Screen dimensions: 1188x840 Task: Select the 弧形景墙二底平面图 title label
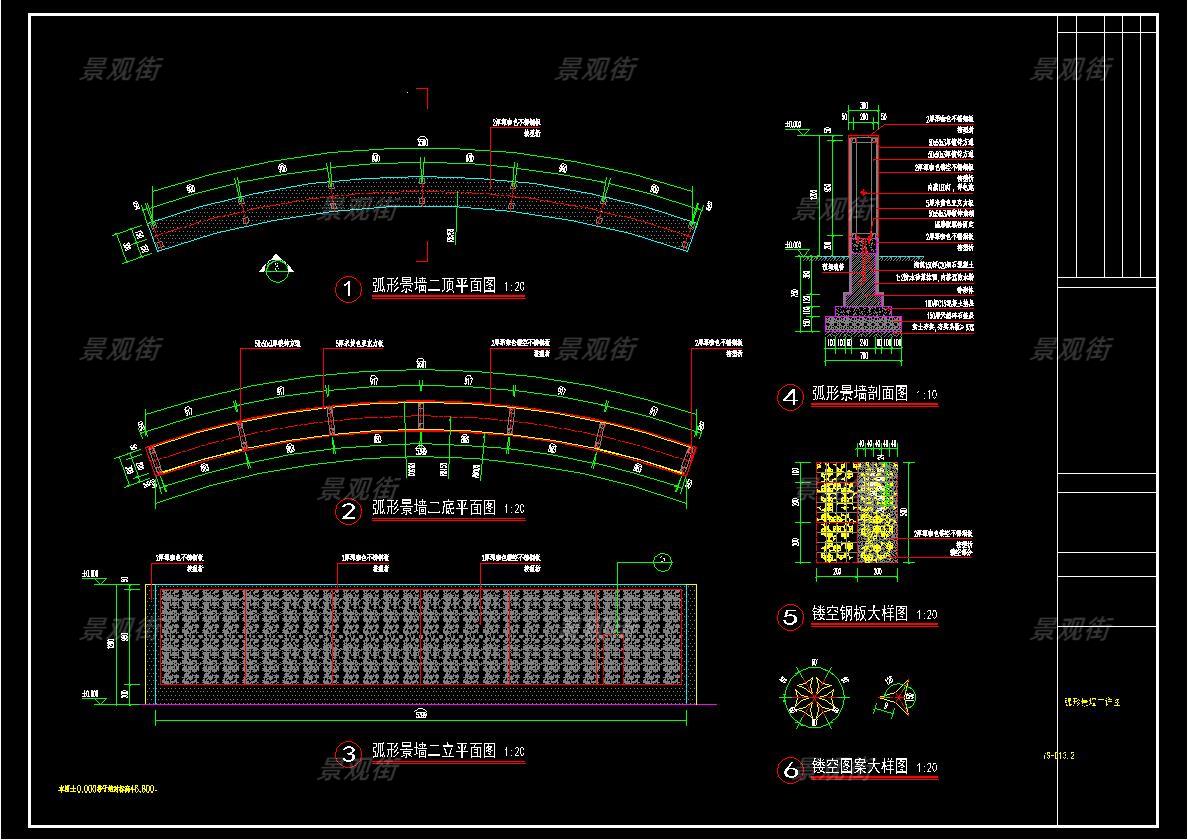coord(434,509)
